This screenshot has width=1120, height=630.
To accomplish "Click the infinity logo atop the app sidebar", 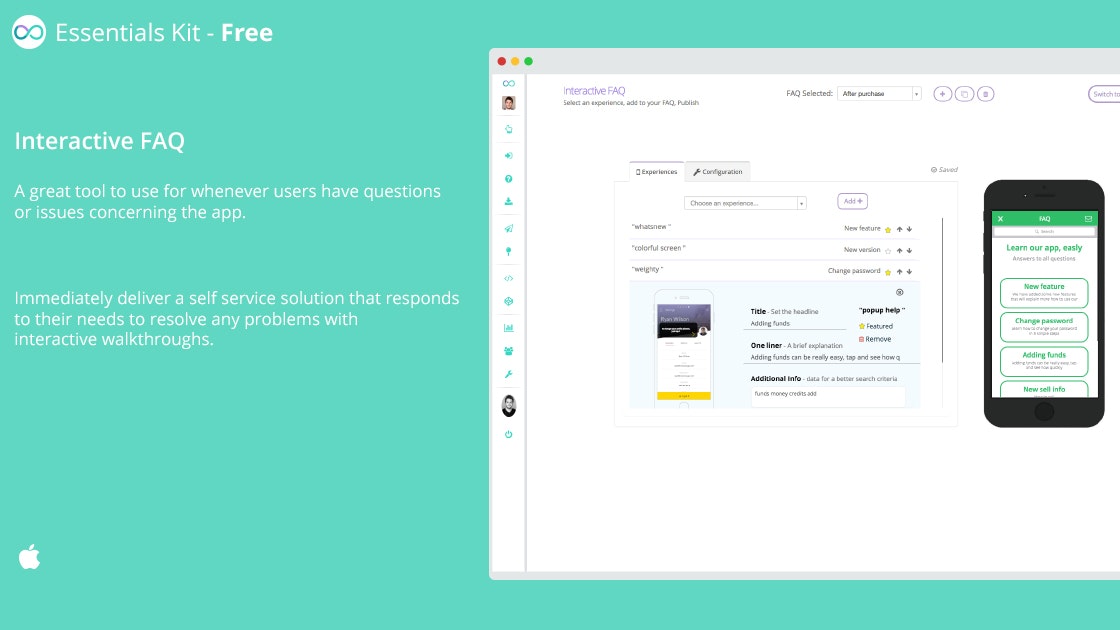I will 509,84.
